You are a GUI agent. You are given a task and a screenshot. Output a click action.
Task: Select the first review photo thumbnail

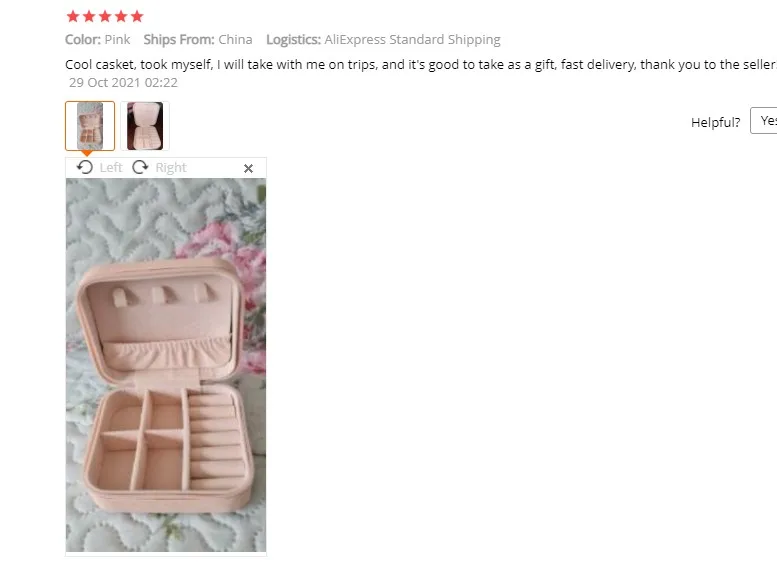(x=90, y=126)
